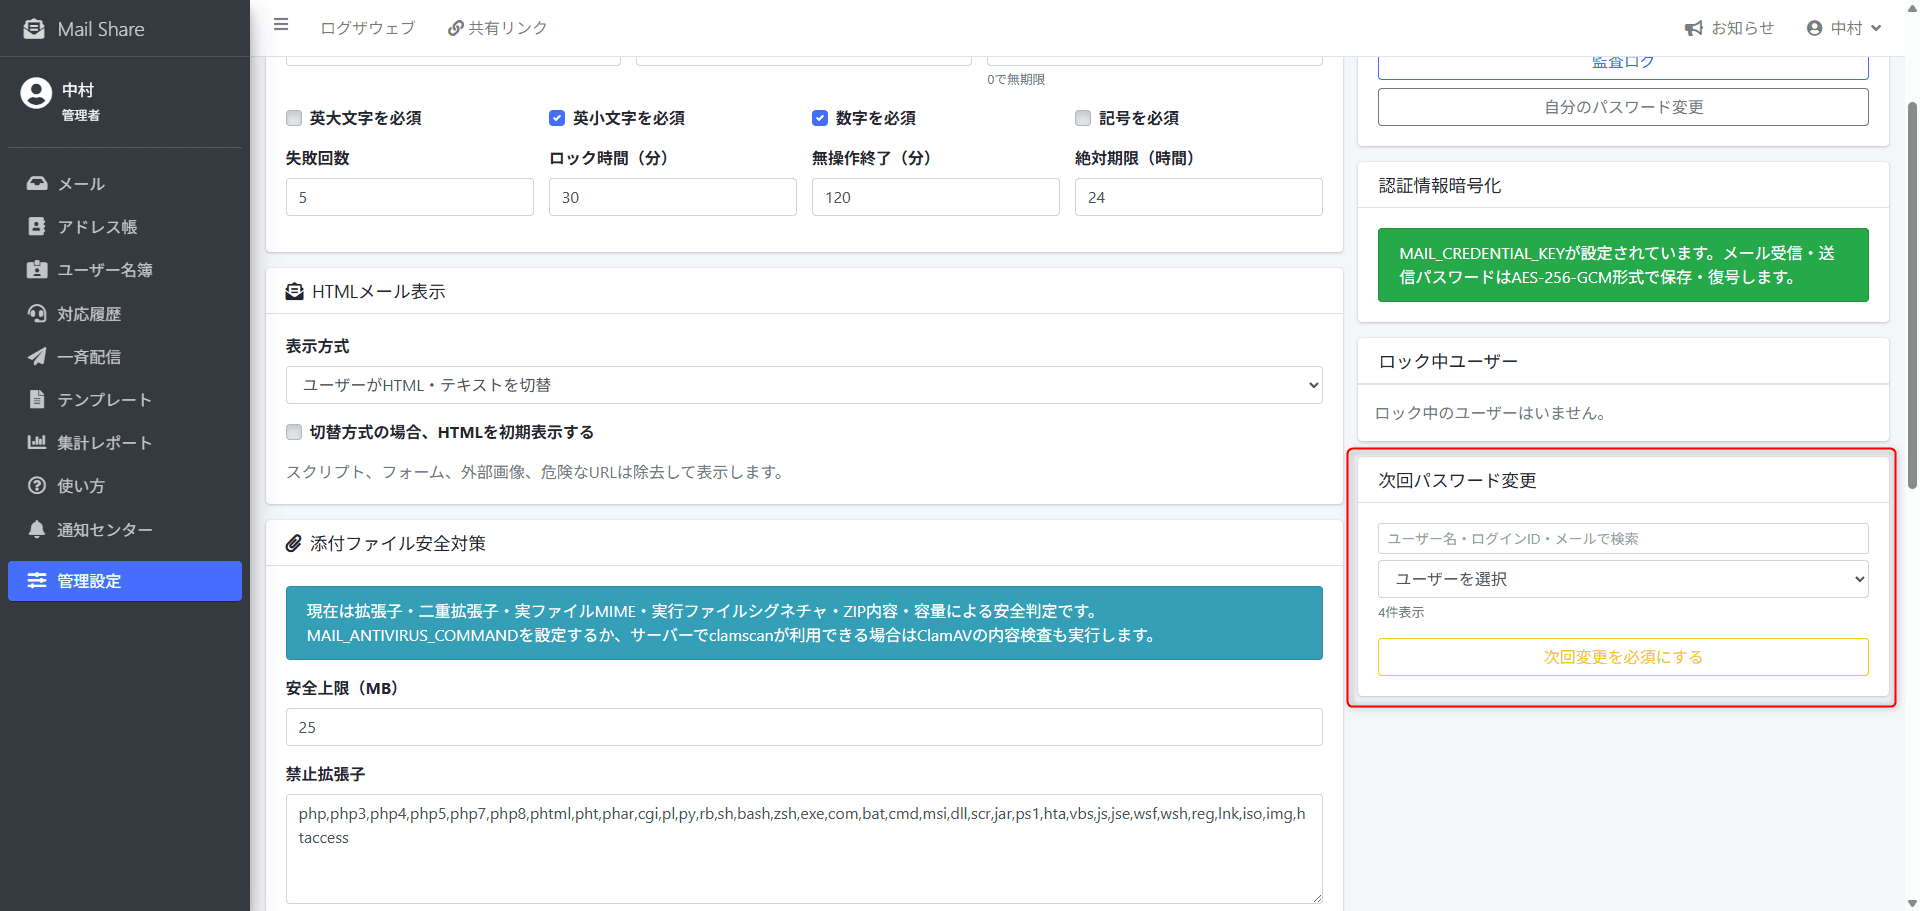Click the お知らせ megaphone icon
The image size is (1920, 911).
tap(1694, 28)
